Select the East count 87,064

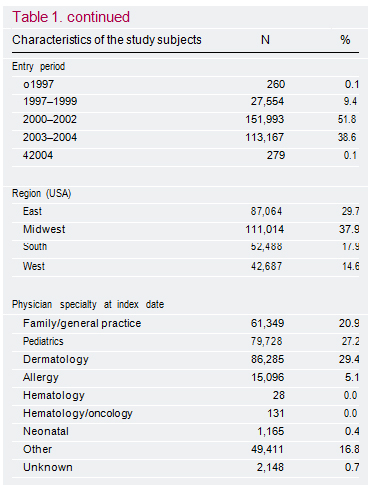click(x=266, y=211)
